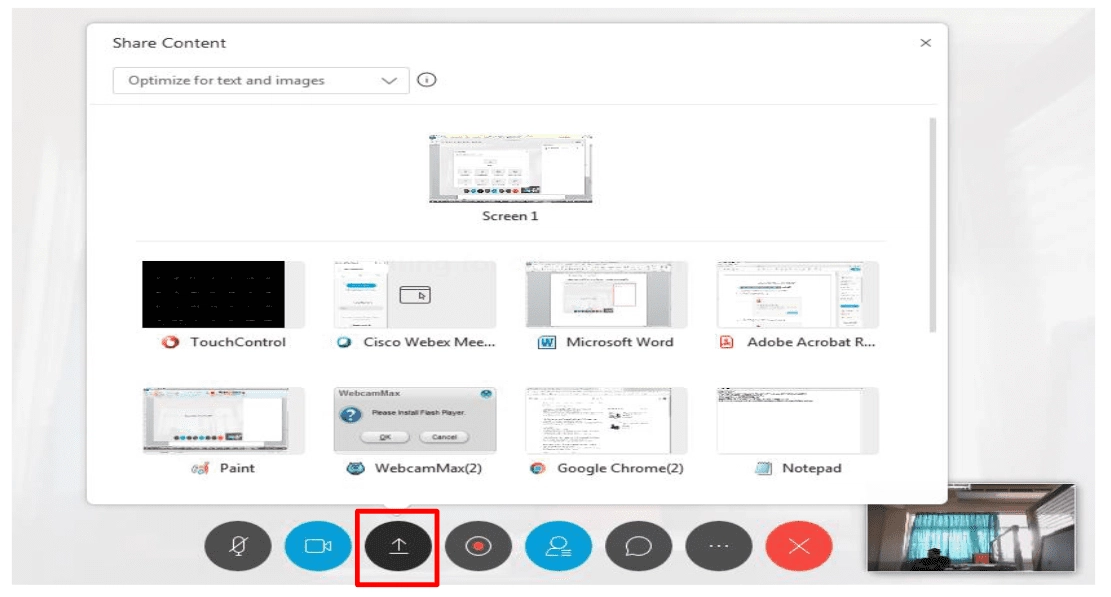Toggle the video camera button
The width and height of the screenshot is (1111, 597).
[x=318, y=546]
